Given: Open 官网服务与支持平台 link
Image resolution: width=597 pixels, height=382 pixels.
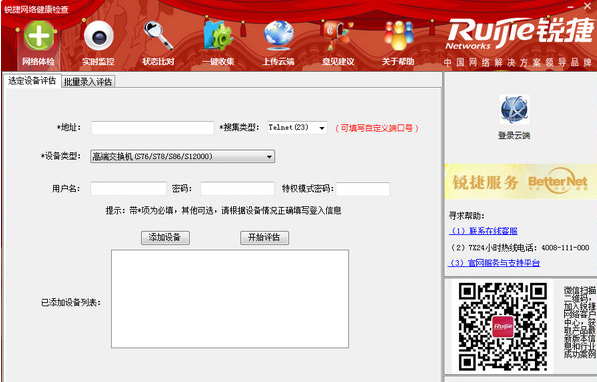Looking at the screenshot, I should tap(495, 263).
